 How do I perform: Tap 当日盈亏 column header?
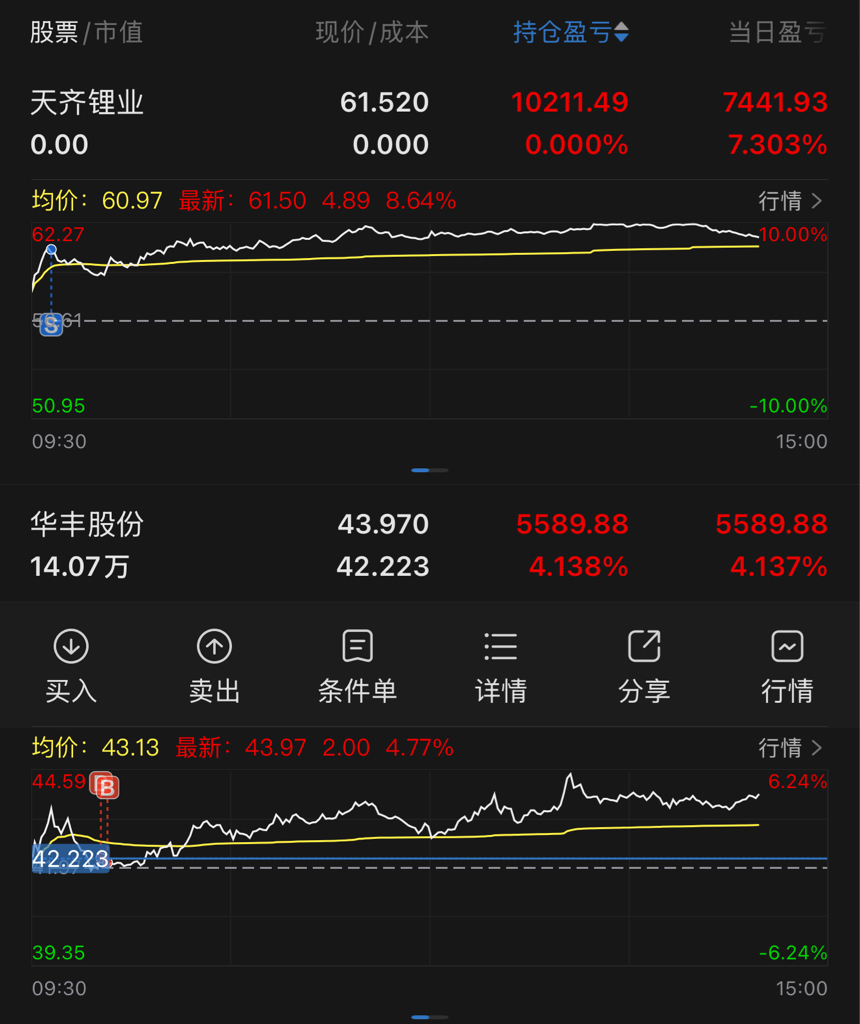click(778, 32)
